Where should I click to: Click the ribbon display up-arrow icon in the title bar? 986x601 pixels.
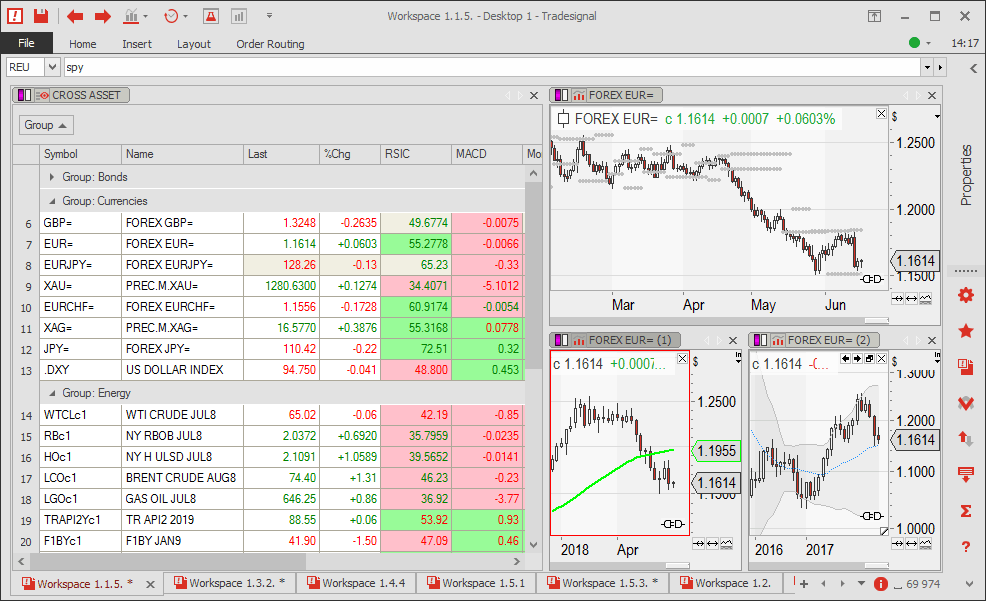875,16
